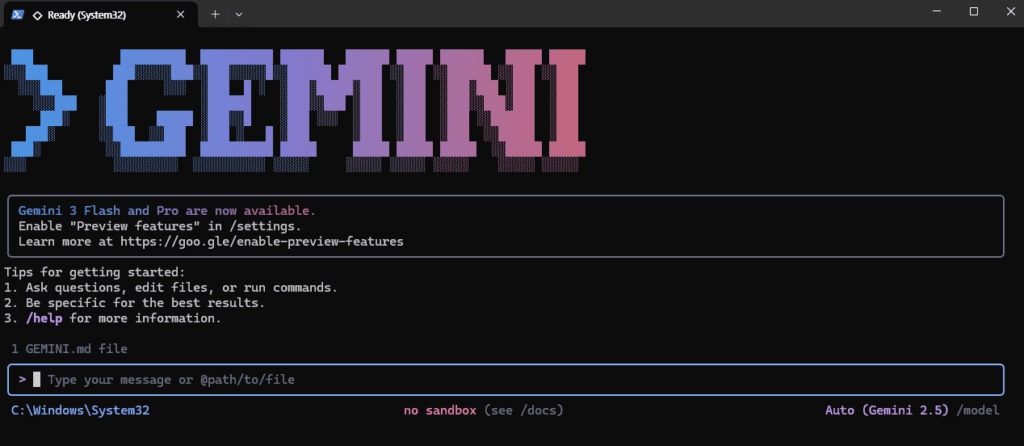Focus the "Type your message" input field
Screen dimensions: 1024x446
coord(505,379)
